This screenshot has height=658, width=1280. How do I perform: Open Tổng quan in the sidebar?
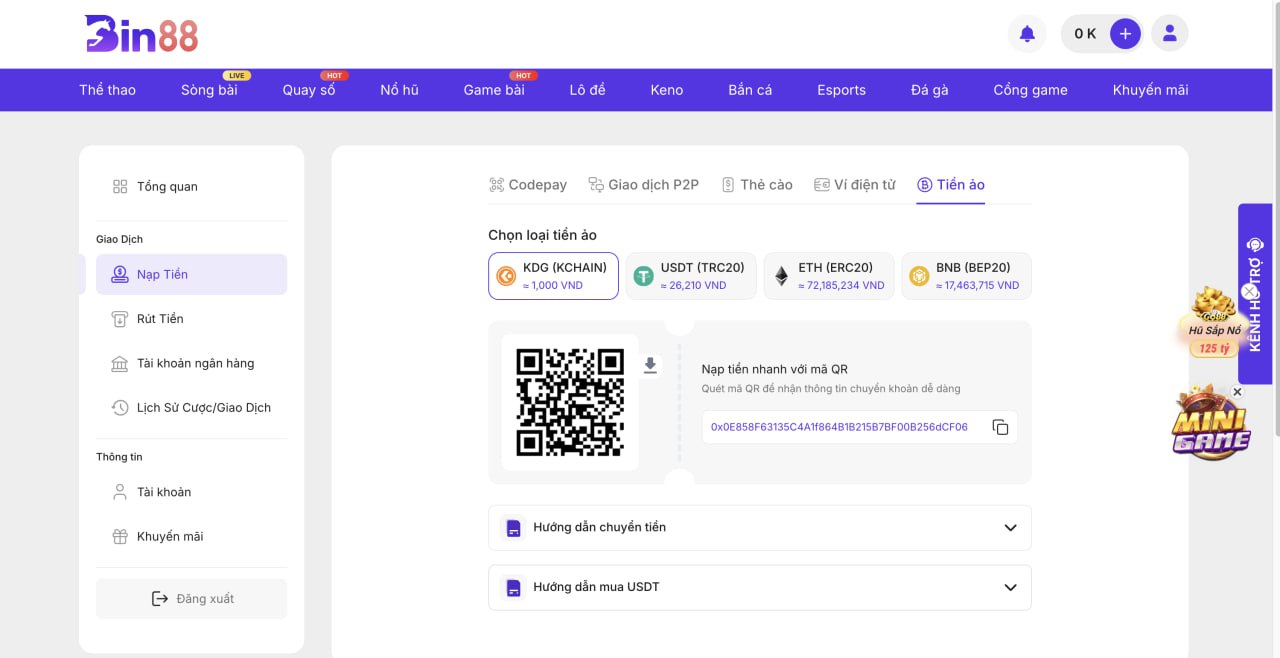[x=191, y=187]
